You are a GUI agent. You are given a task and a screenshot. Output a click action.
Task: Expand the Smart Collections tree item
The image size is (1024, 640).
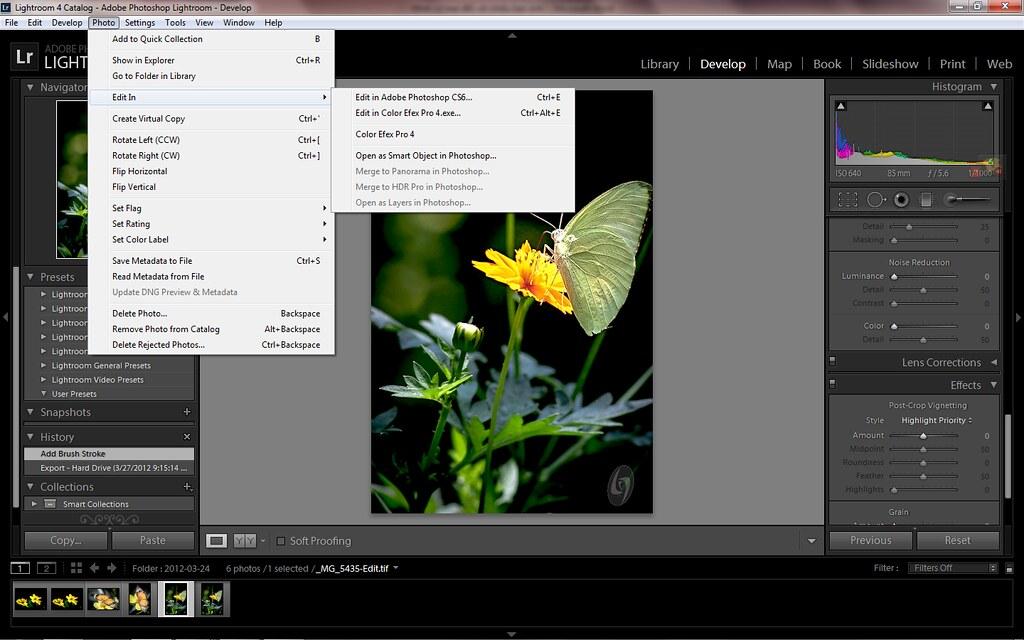35,504
